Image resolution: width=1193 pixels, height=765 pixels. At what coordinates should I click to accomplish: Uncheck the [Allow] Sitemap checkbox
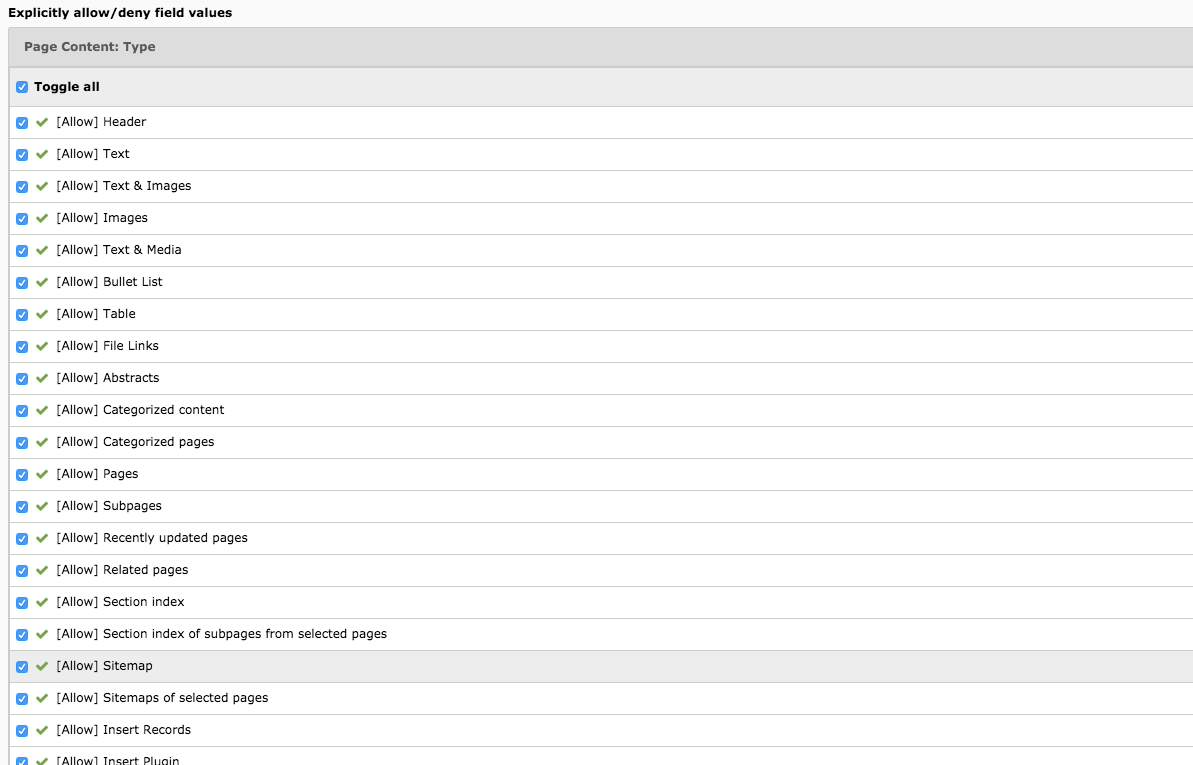point(22,666)
